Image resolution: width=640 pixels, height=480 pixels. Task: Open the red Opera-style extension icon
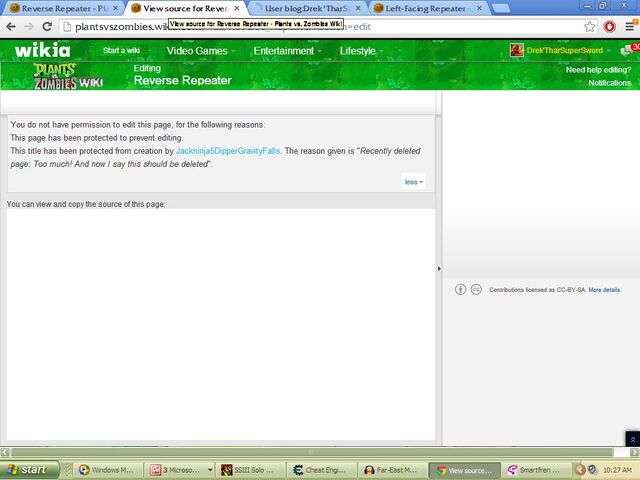609,27
